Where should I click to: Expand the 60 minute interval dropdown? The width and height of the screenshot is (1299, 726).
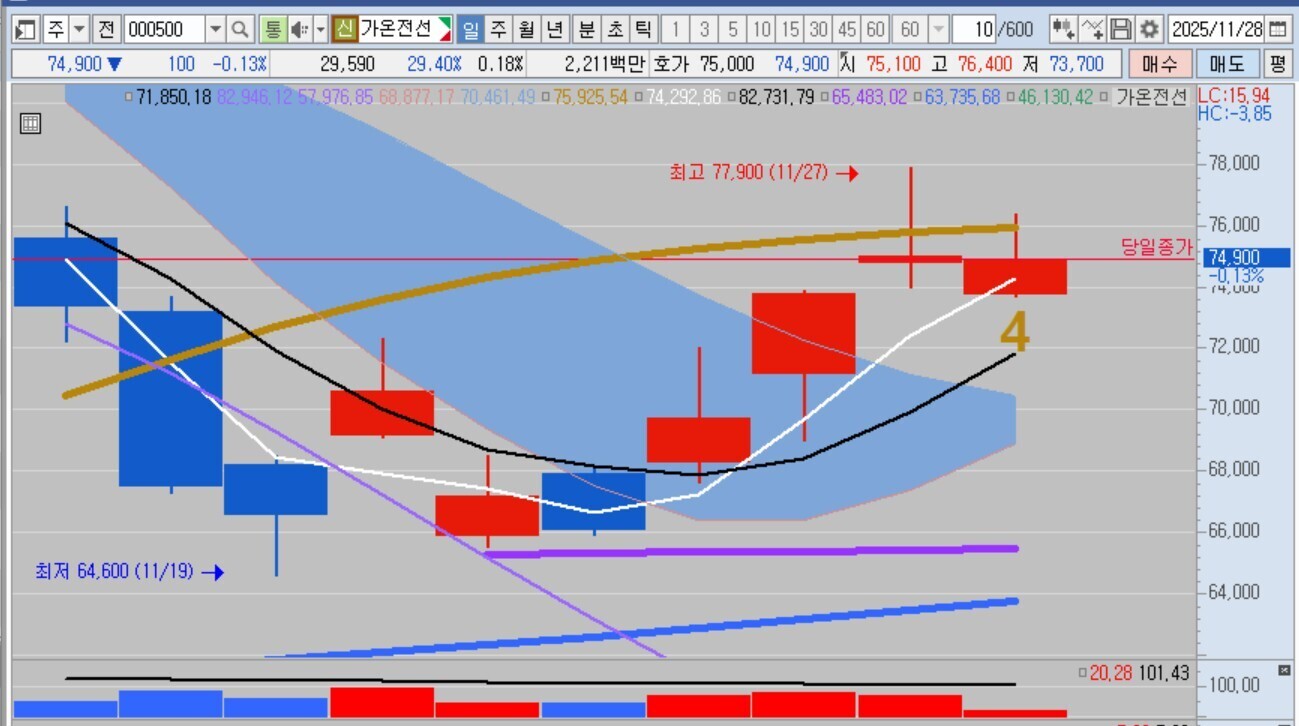click(x=938, y=29)
